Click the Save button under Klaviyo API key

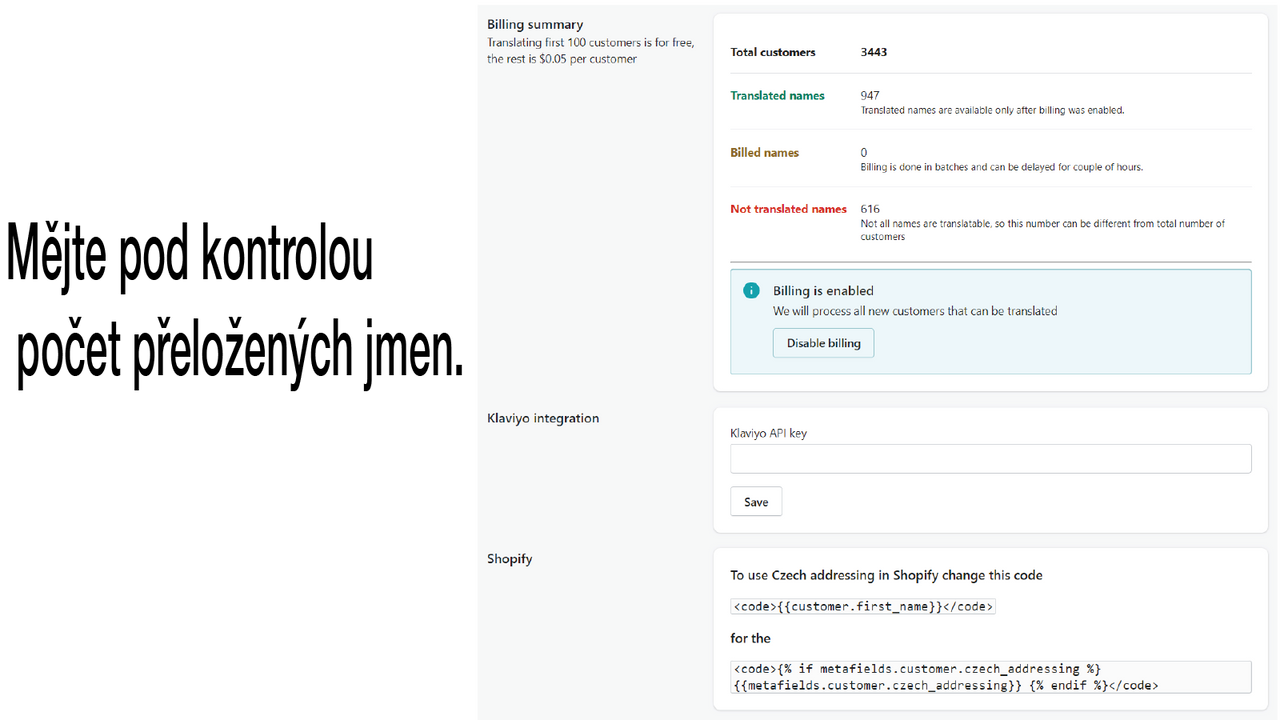pos(756,502)
